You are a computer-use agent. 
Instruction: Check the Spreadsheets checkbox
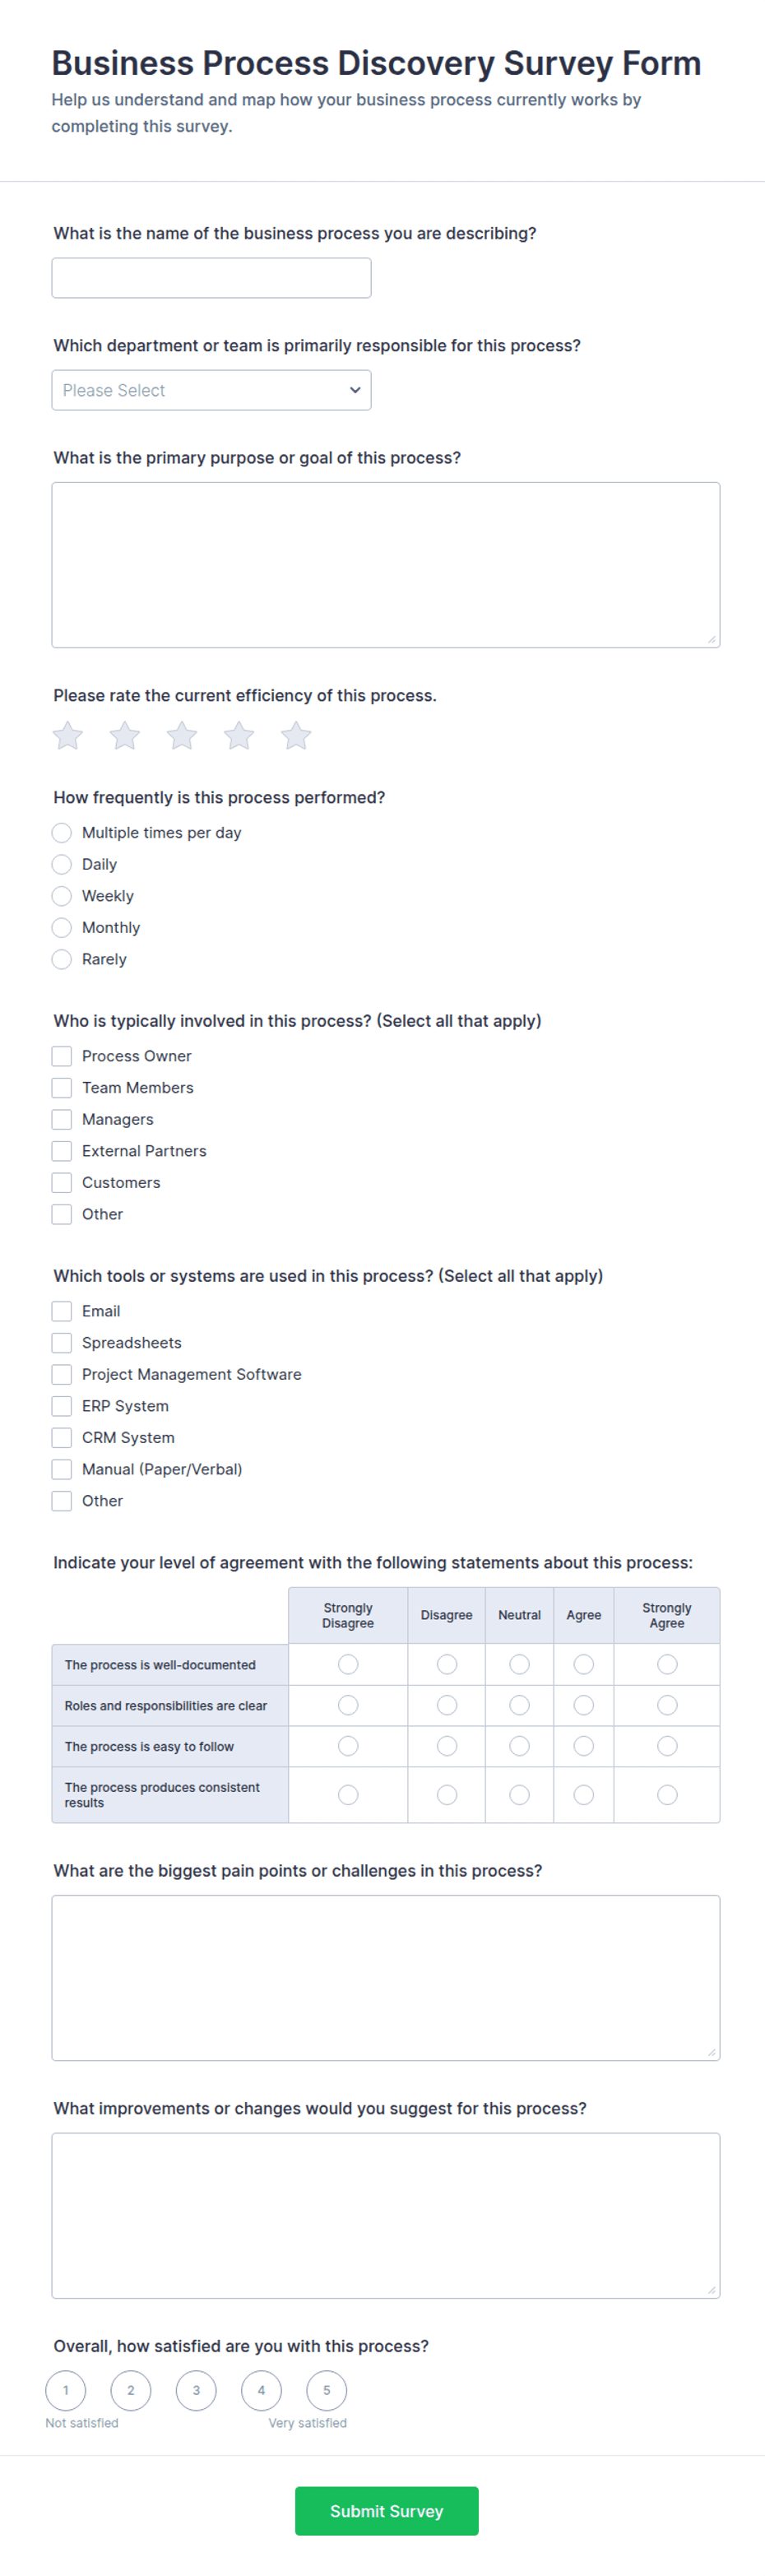click(x=62, y=1343)
